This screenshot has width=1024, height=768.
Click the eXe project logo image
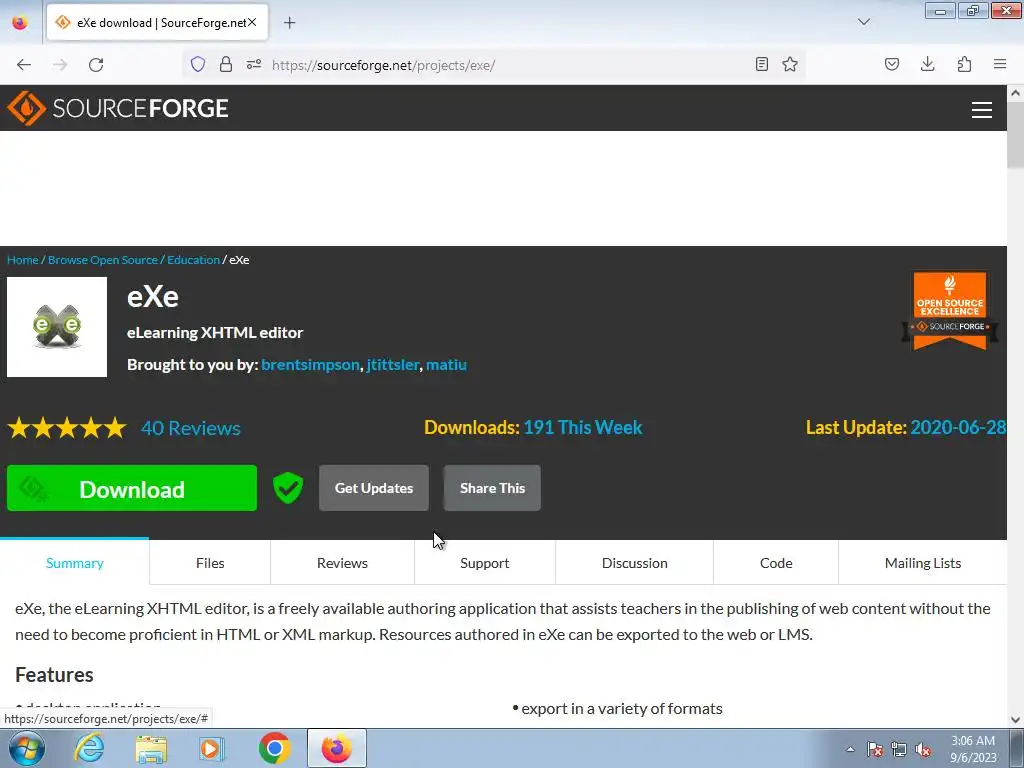coord(57,327)
